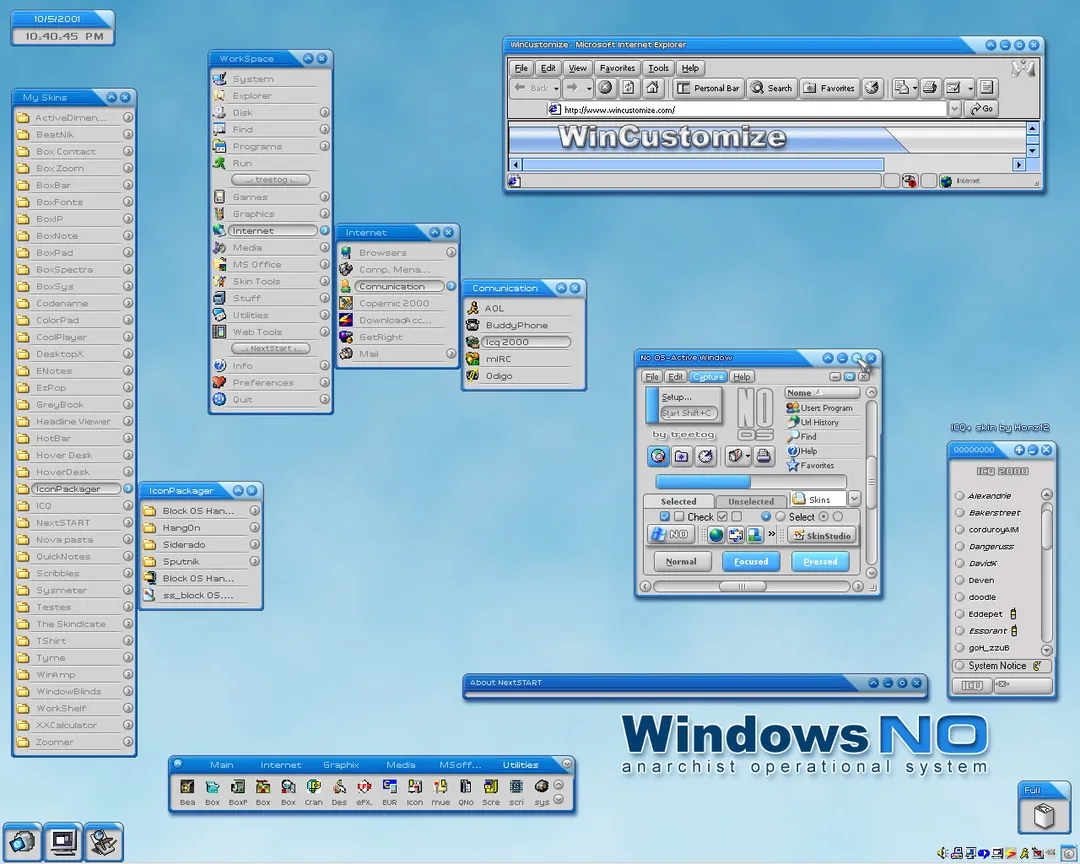Image resolution: width=1080 pixels, height=864 pixels.
Task: Open Back button history dropdown in Internet Explorer
Action: pyautogui.click(x=556, y=89)
